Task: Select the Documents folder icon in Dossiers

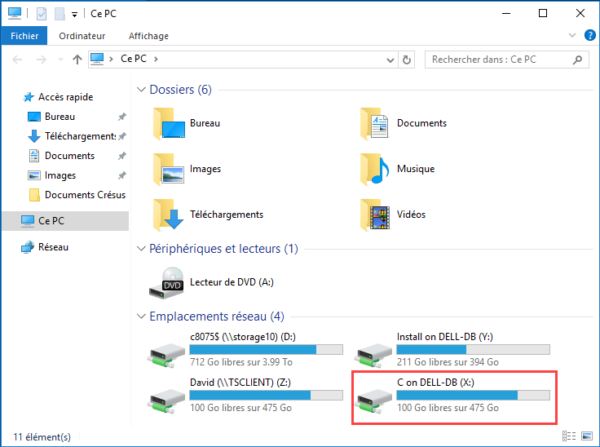Action: 375,124
